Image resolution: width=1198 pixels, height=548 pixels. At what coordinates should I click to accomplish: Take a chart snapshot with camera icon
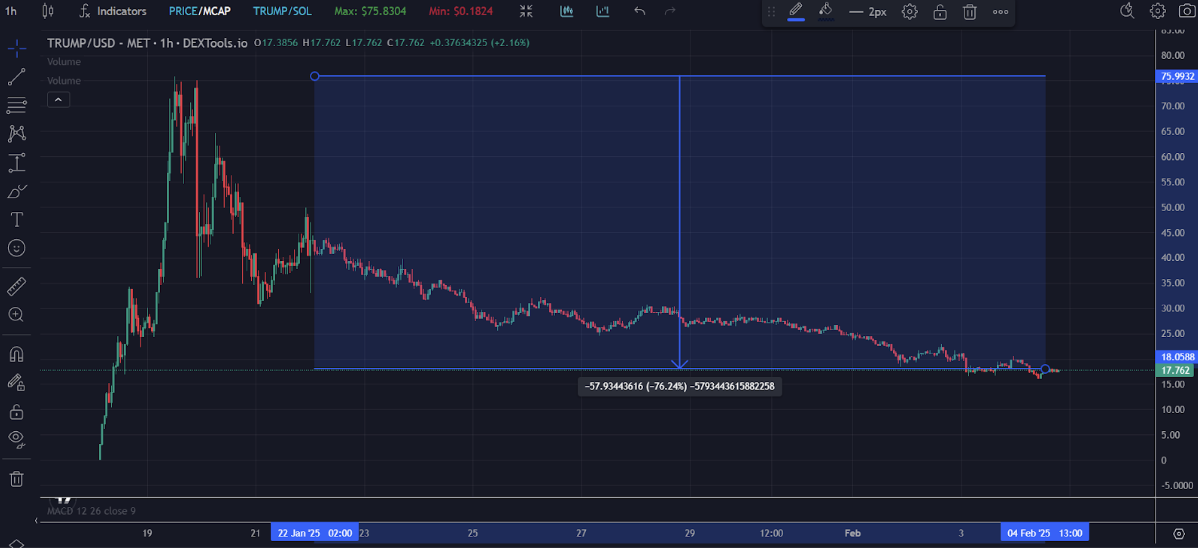(1186, 11)
